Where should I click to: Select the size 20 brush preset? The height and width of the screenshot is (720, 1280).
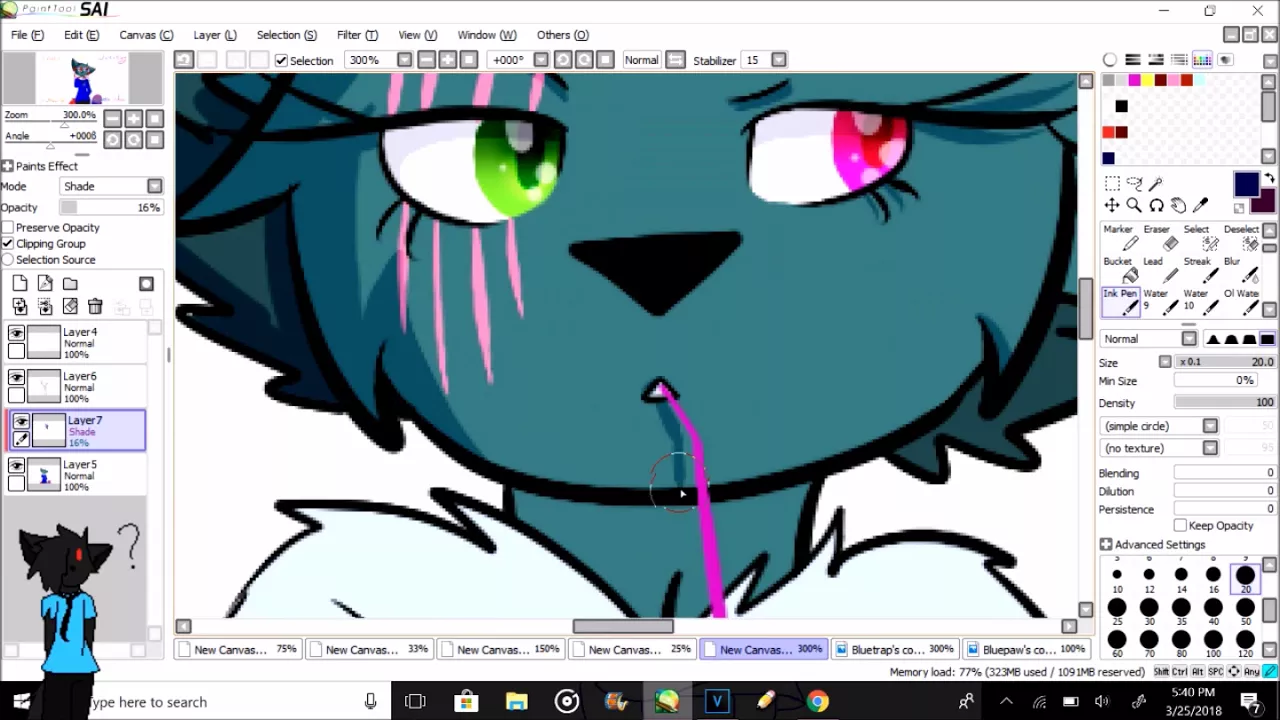coord(1245,578)
